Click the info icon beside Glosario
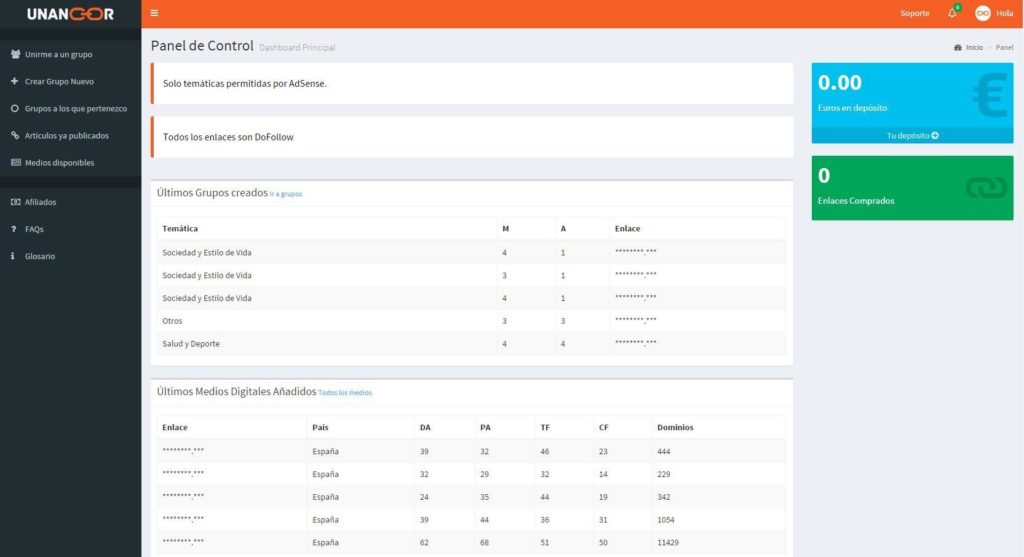Image resolution: width=1024 pixels, height=557 pixels. coord(12,256)
